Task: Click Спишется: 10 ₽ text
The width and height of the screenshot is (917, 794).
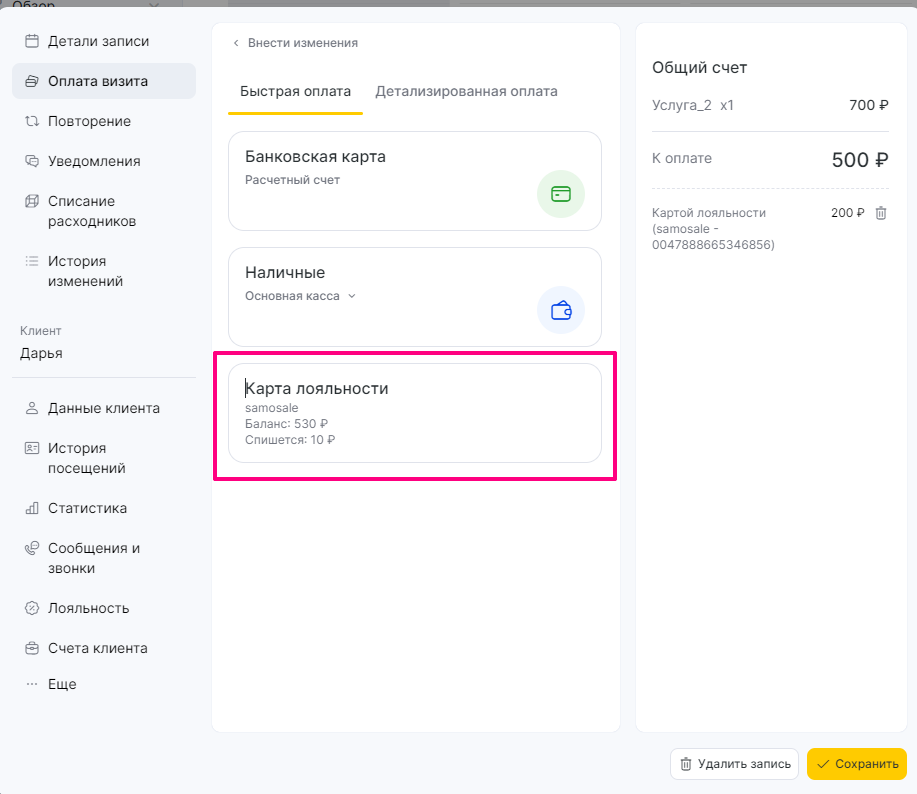Action: coord(290,440)
